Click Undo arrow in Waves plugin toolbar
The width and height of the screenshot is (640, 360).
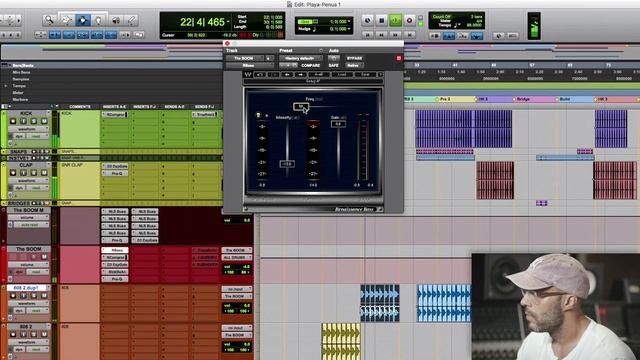click(260, 74)
